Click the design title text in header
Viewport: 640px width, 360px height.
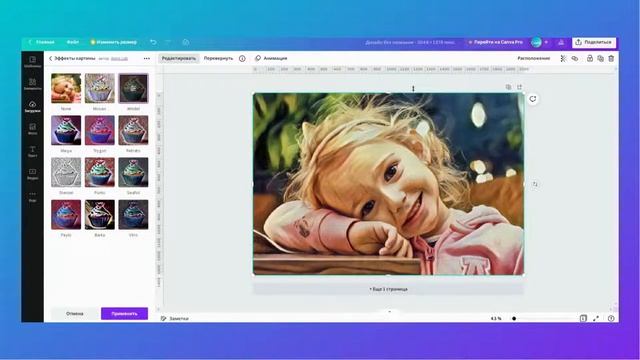tap(410, 42)
